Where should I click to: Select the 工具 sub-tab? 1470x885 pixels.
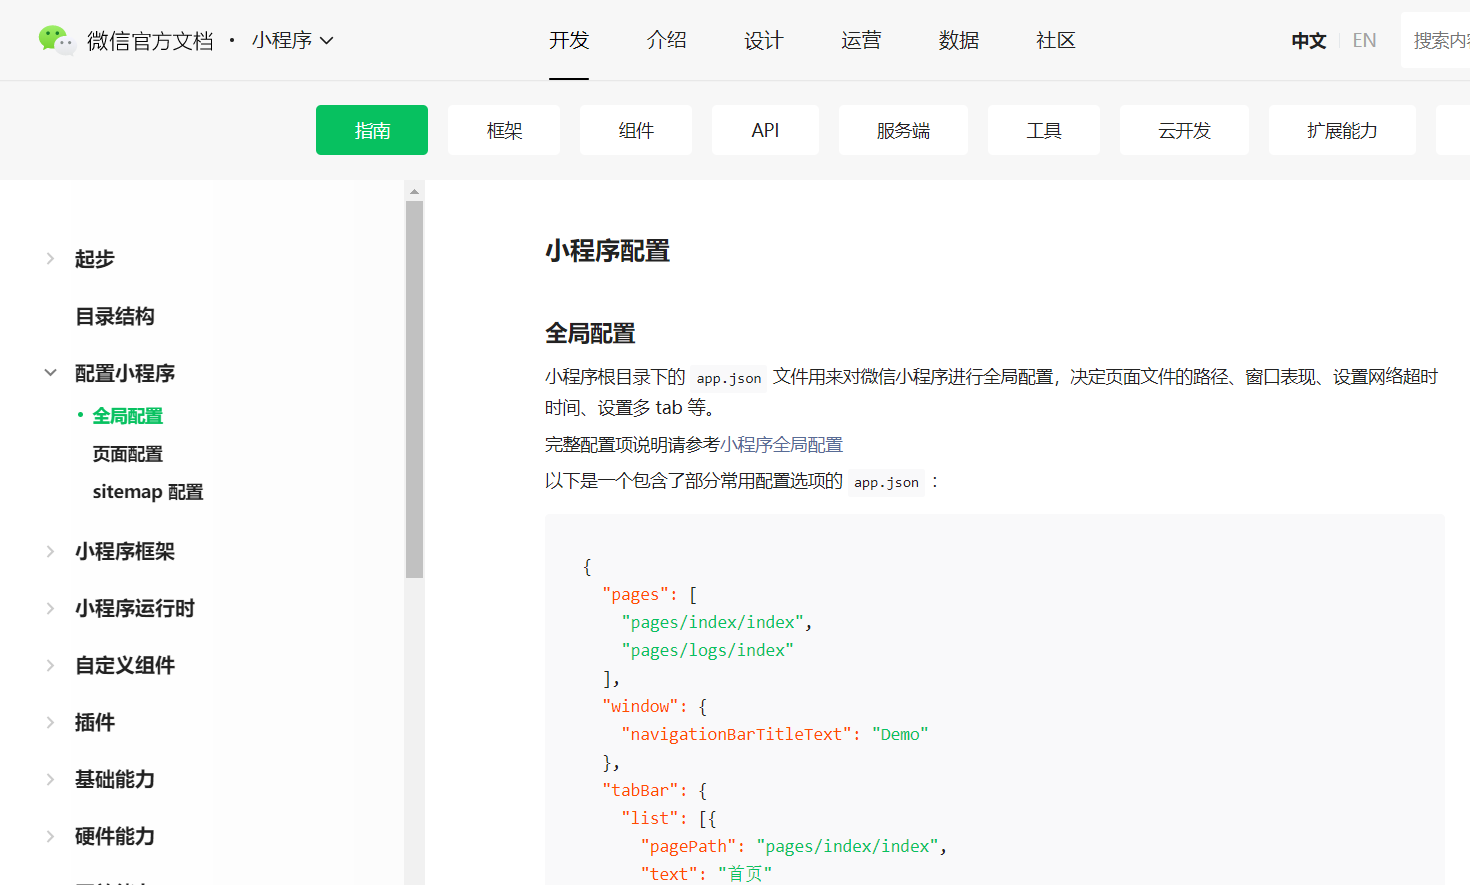pyautogui.click(x=1044, y=130)
